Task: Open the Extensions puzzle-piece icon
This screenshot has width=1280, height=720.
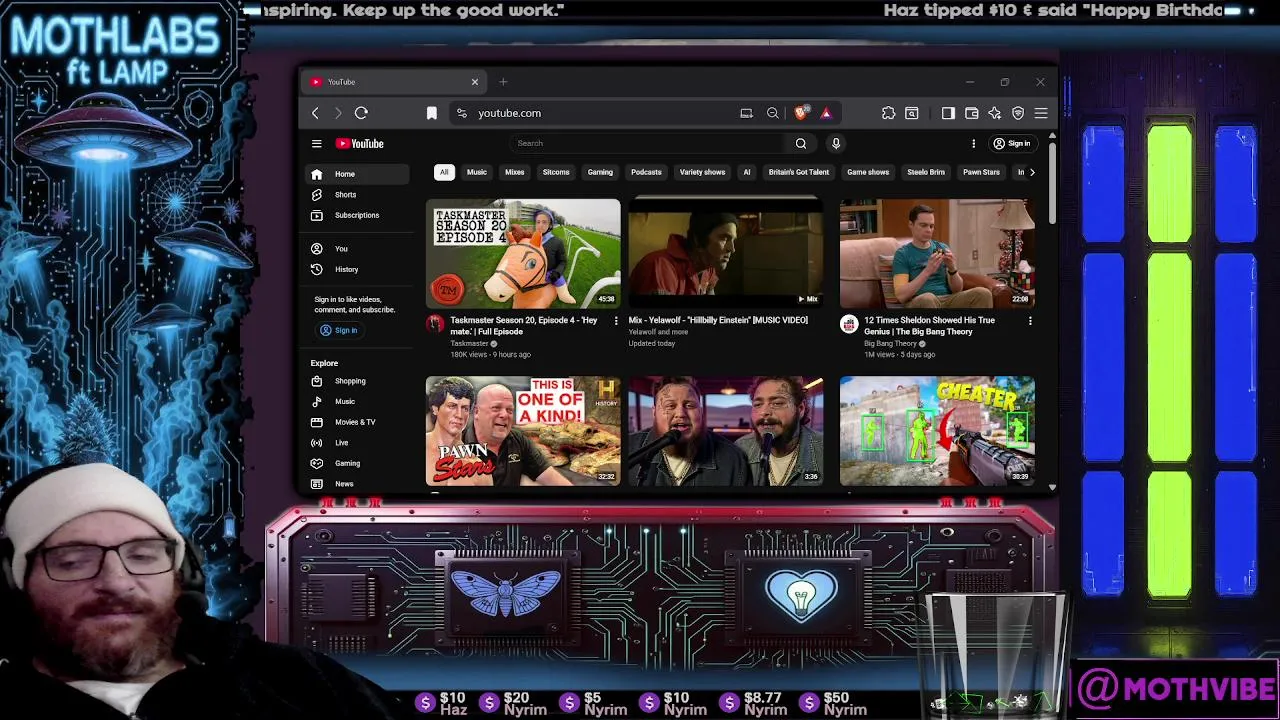Action: click(x=888, y=113)
